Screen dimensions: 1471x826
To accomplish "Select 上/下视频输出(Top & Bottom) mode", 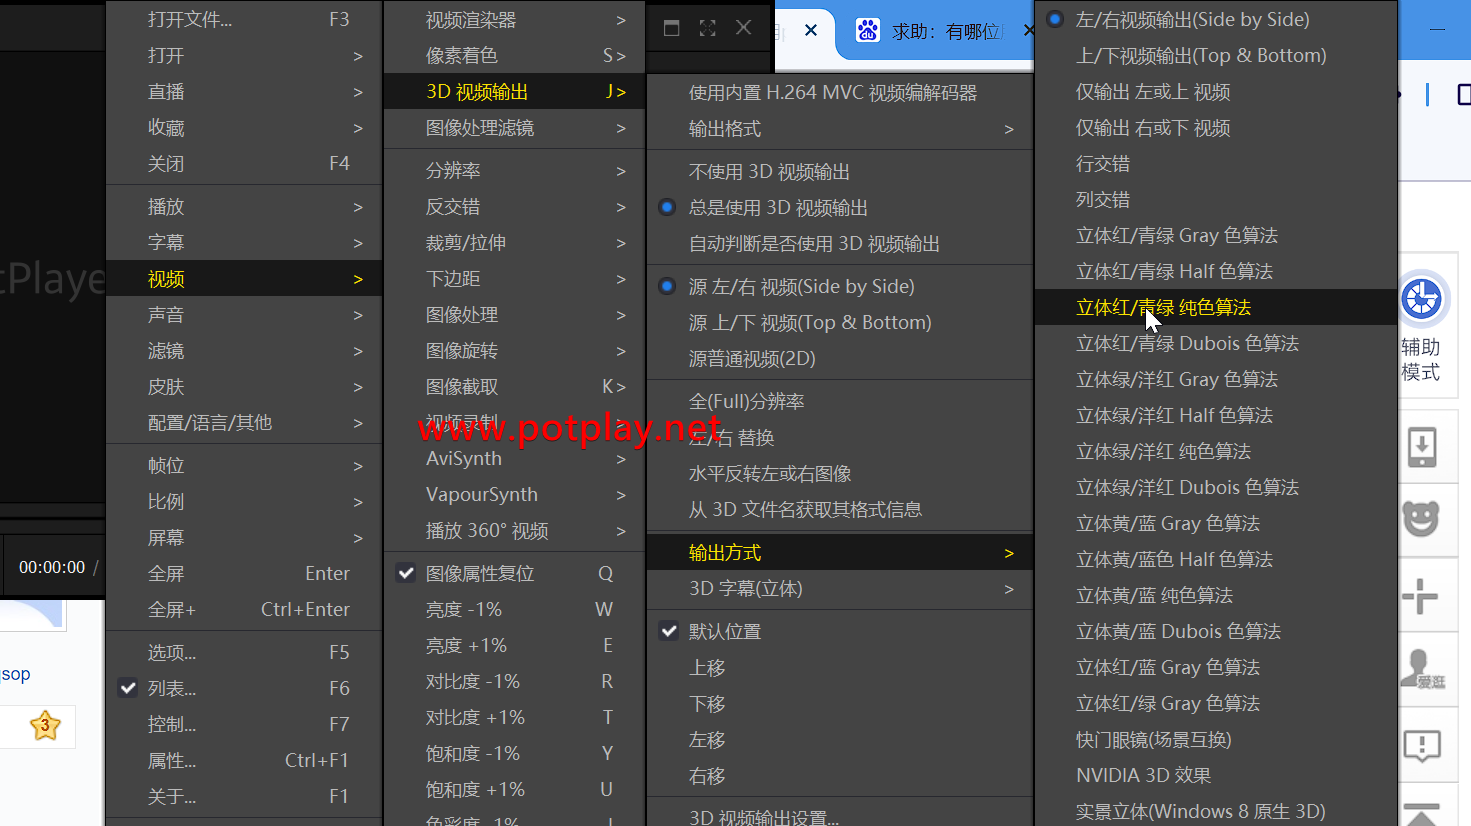I will pyautogui.click(x=1216, y=55).
